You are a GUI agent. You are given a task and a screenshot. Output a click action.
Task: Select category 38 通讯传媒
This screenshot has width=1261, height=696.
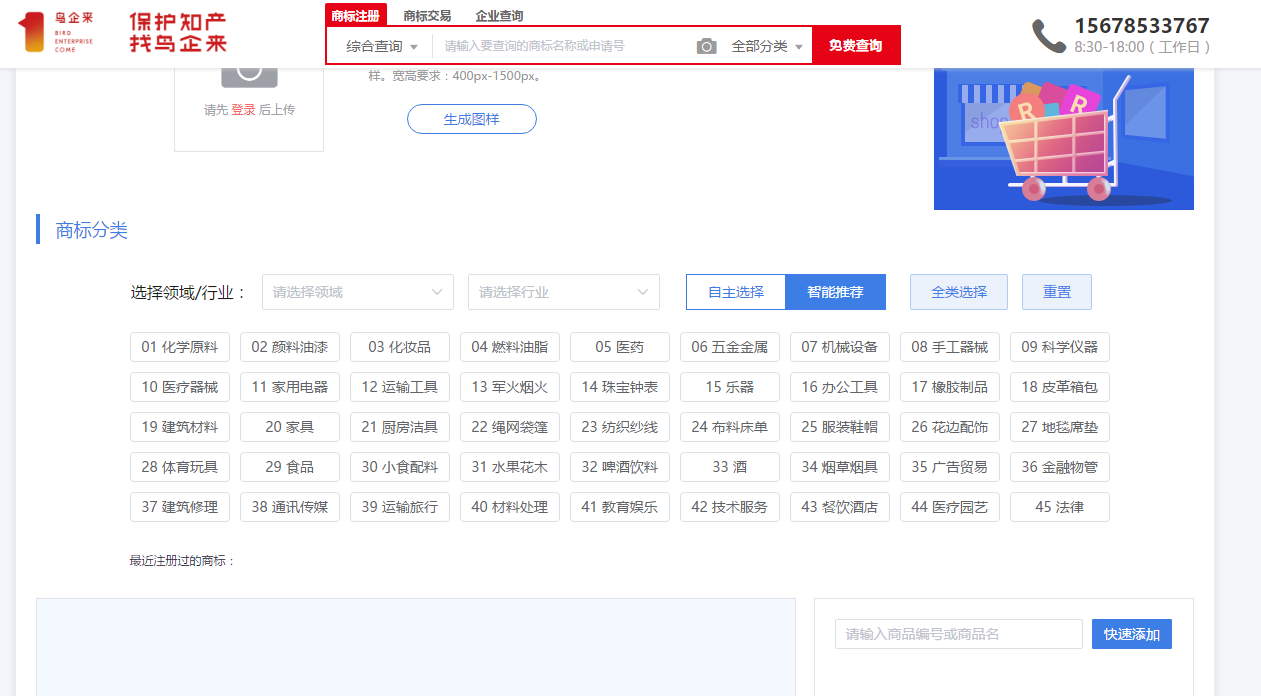coord(290,507)
